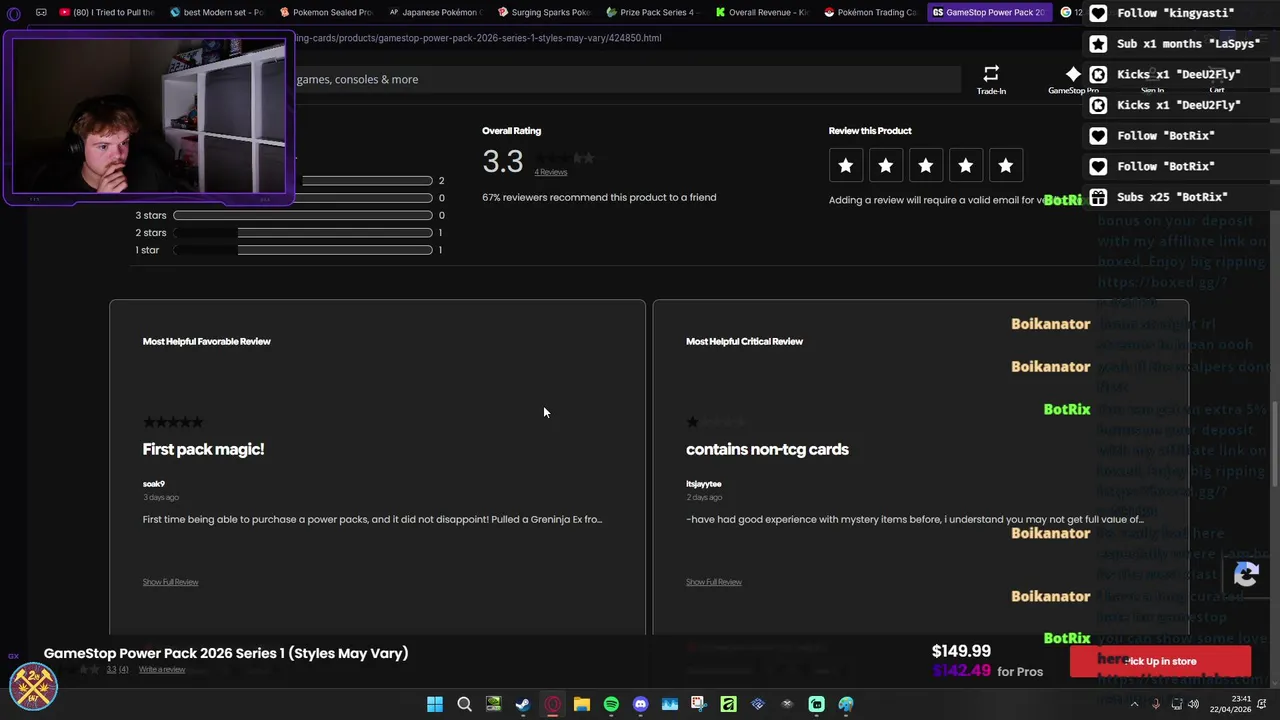Click reviewer name 'soak9'
This screenshot has width=1280, height=720.
click(154, 484)
